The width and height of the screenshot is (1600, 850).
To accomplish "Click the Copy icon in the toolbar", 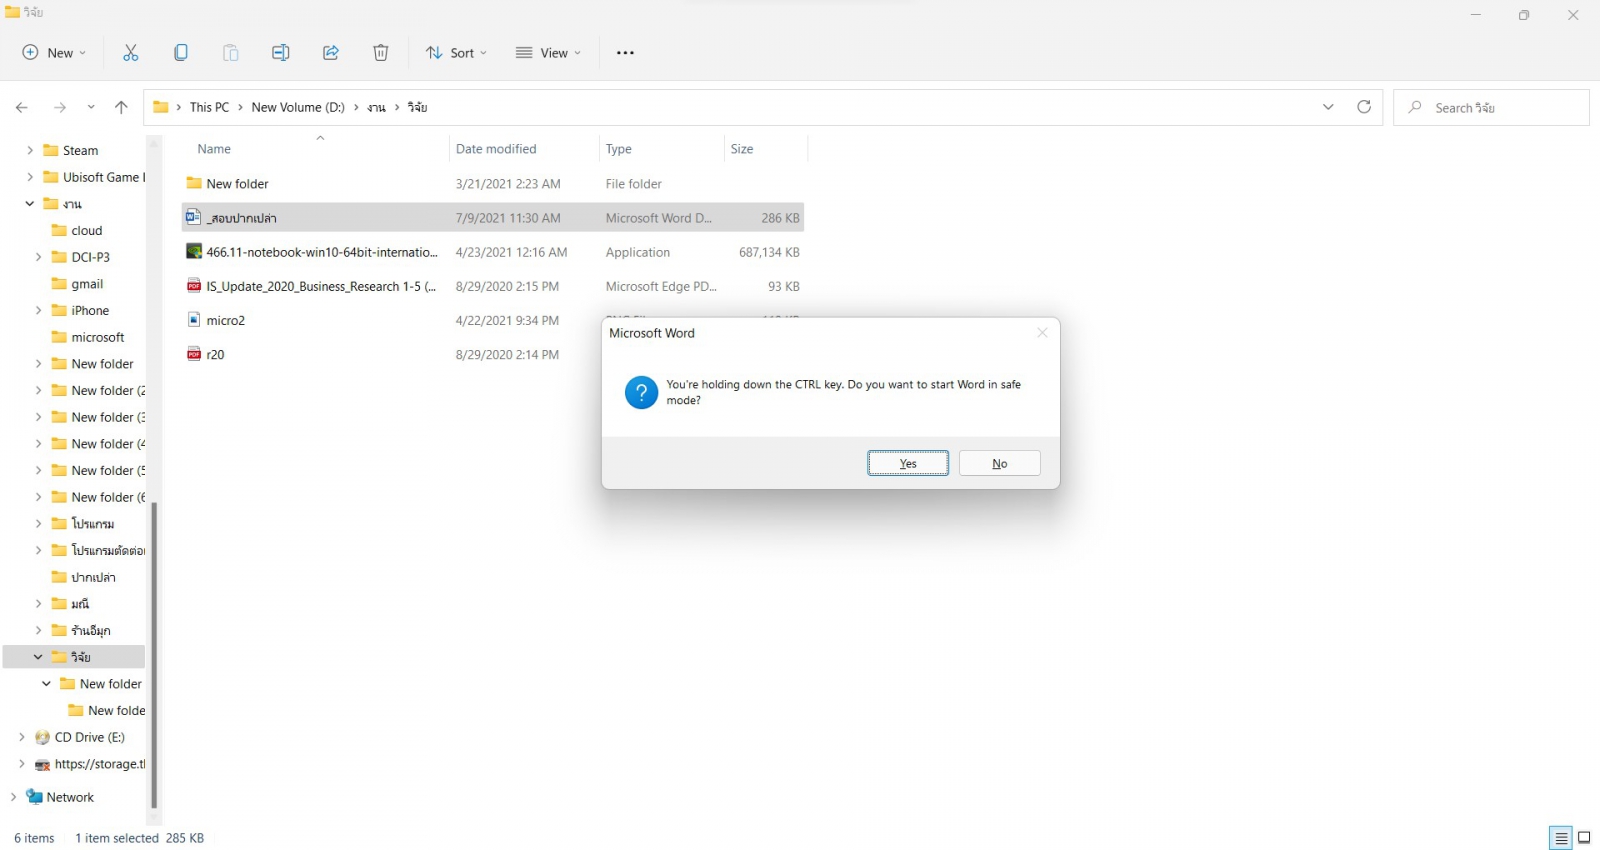I will (181, 53).
